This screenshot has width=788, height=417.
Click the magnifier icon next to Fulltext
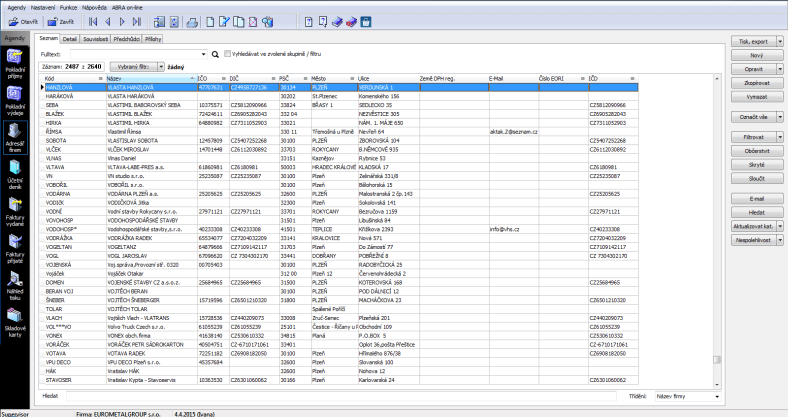coord(215,54)
